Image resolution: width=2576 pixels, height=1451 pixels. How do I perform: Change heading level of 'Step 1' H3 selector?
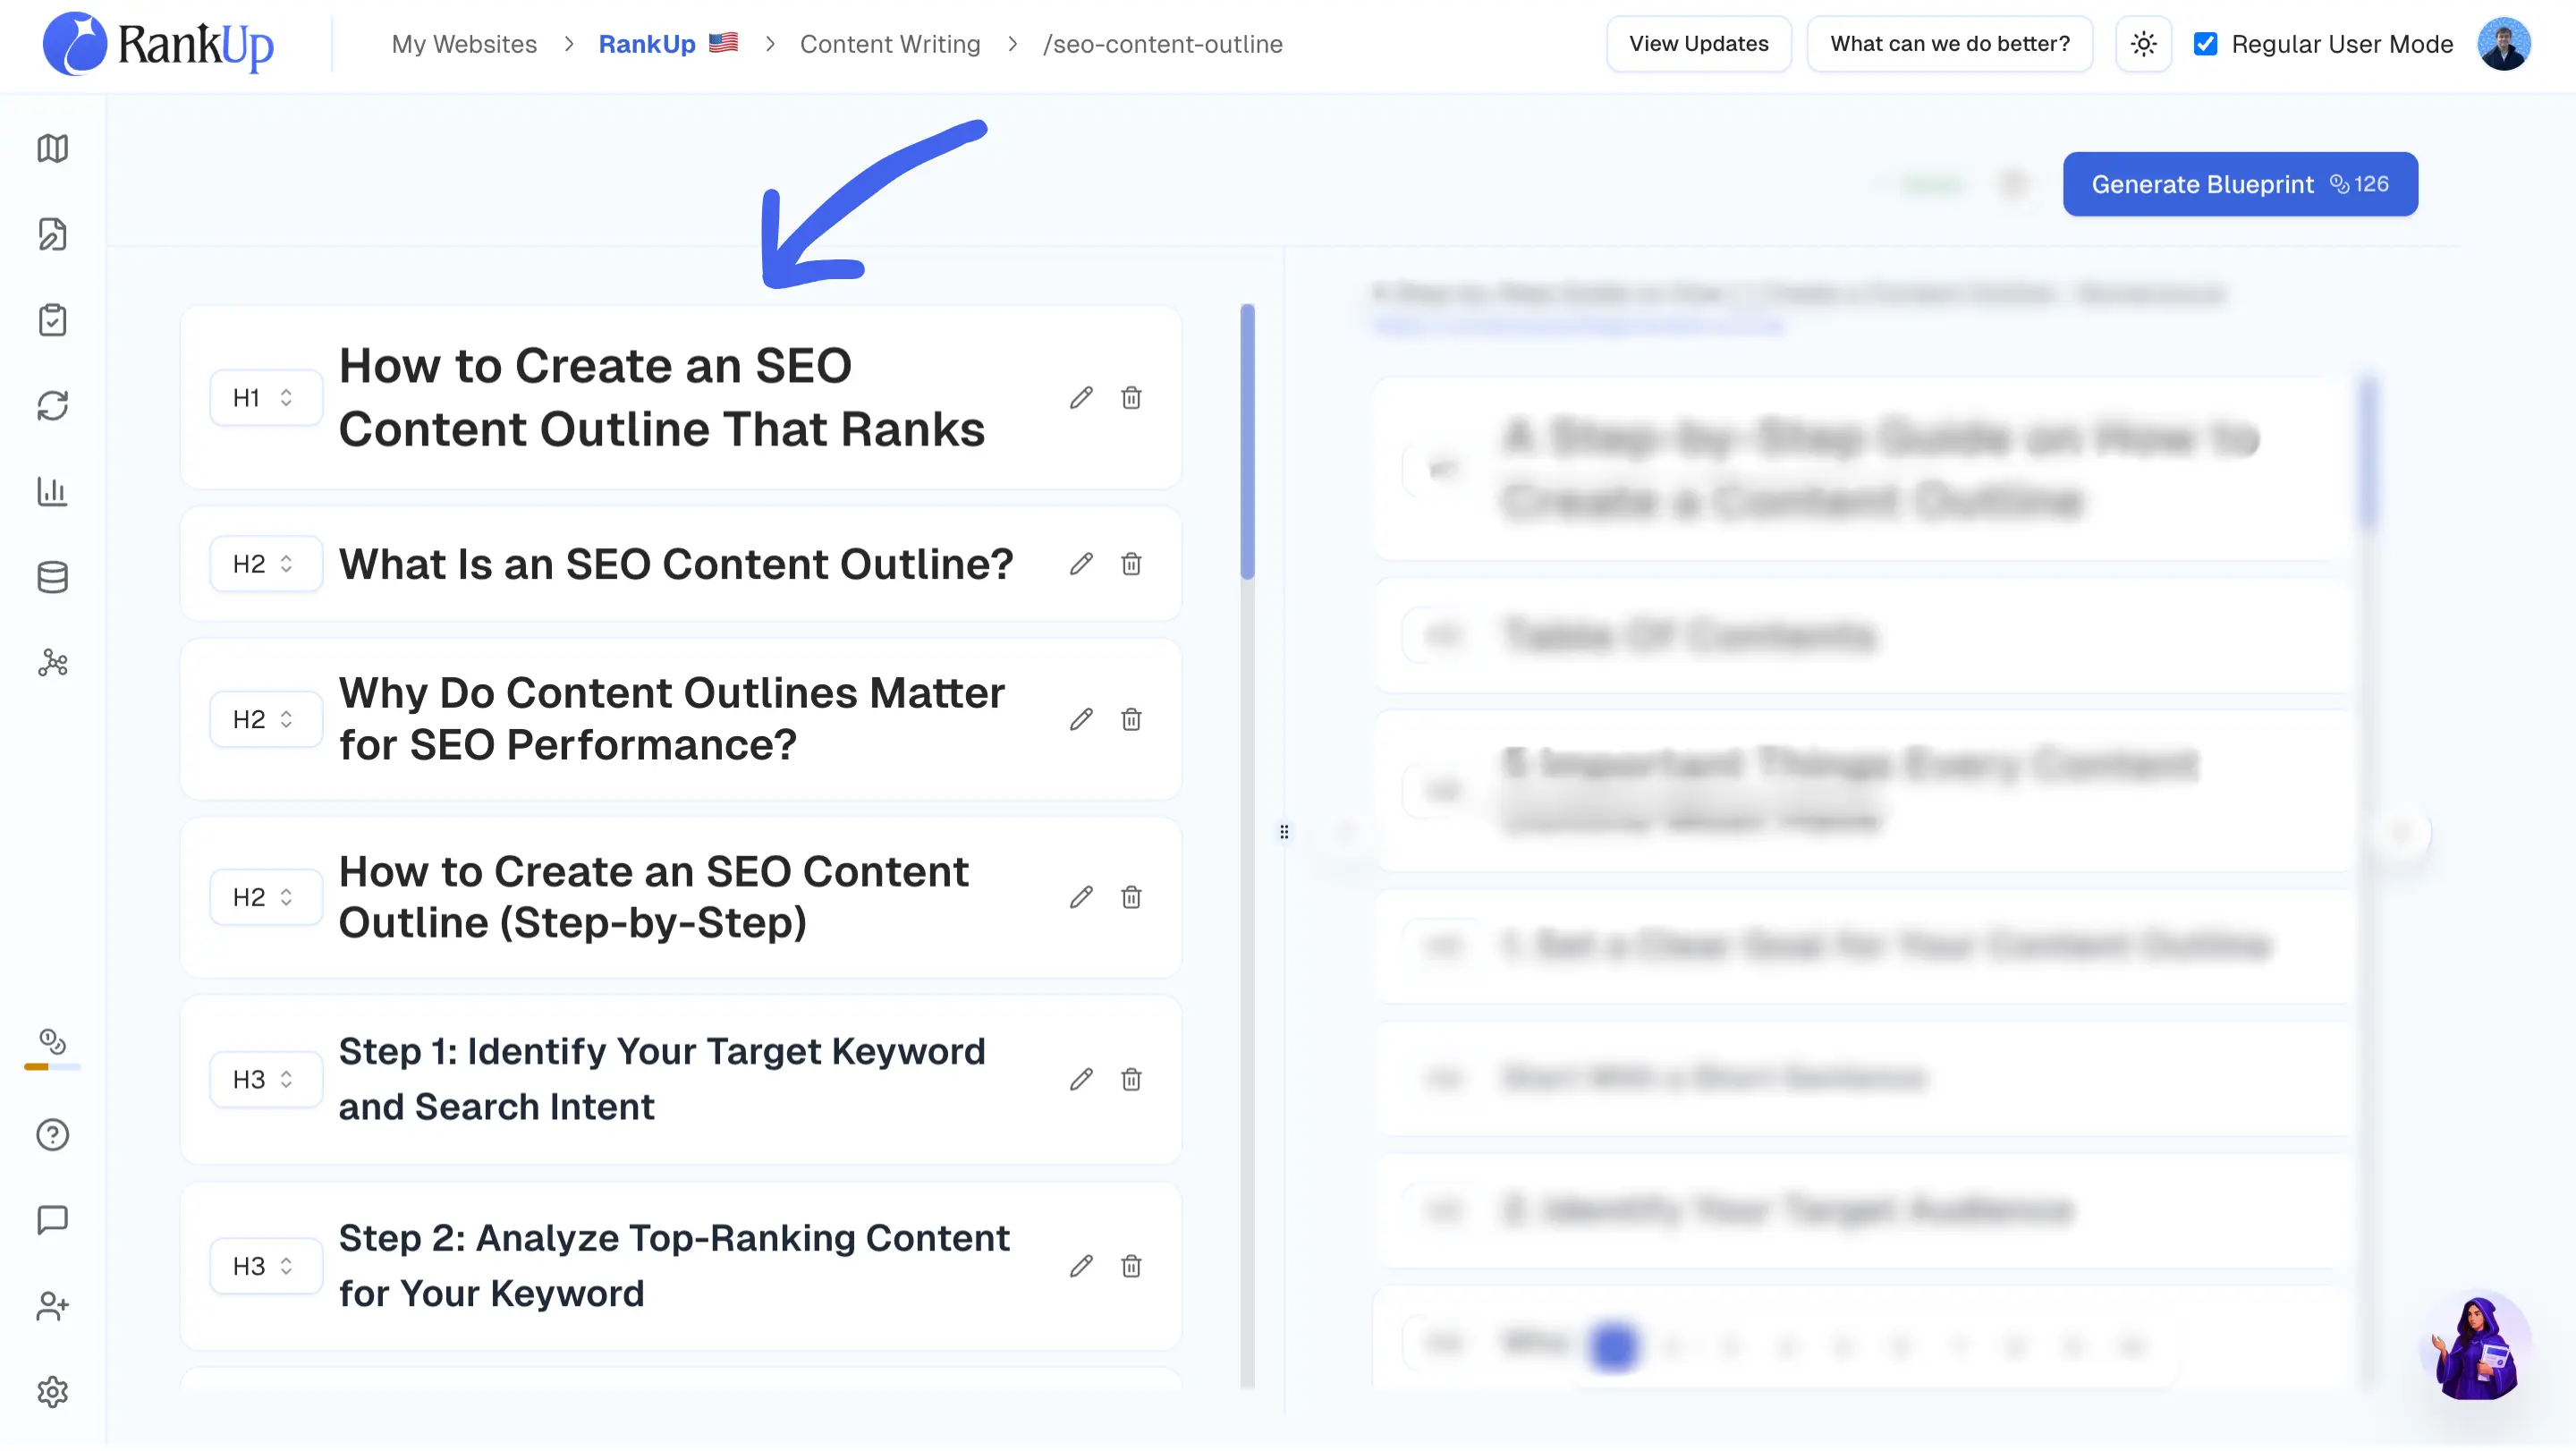click(x=265, y=1080)
